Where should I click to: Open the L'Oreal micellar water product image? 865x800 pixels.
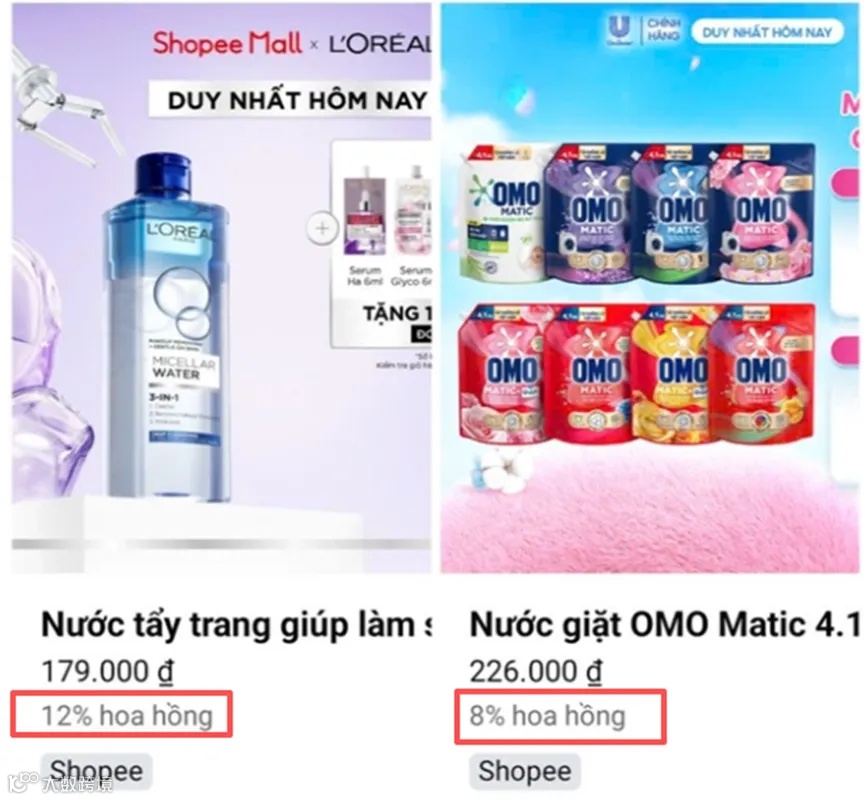pos(221,288)
